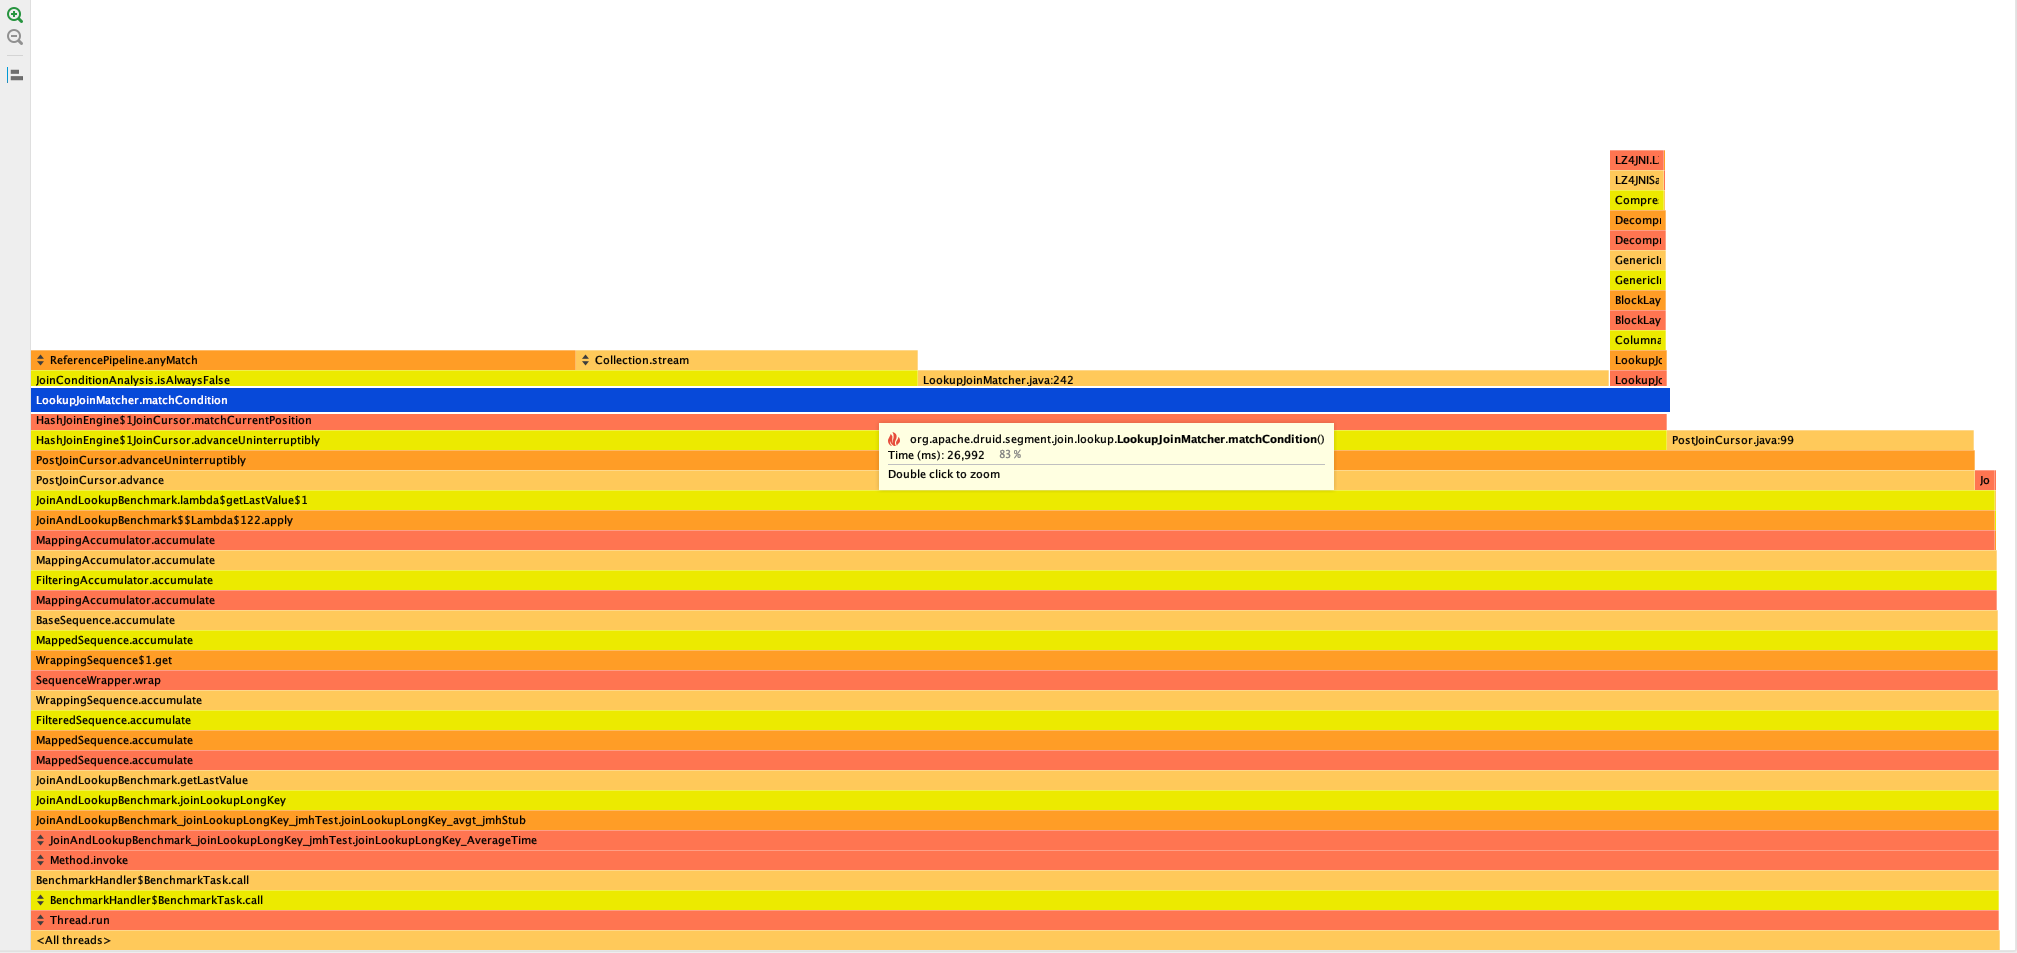Expand the Collection.stream collapsed frames arrow
The height and width of the screenshot is (953, 2017).
(585, 360)
